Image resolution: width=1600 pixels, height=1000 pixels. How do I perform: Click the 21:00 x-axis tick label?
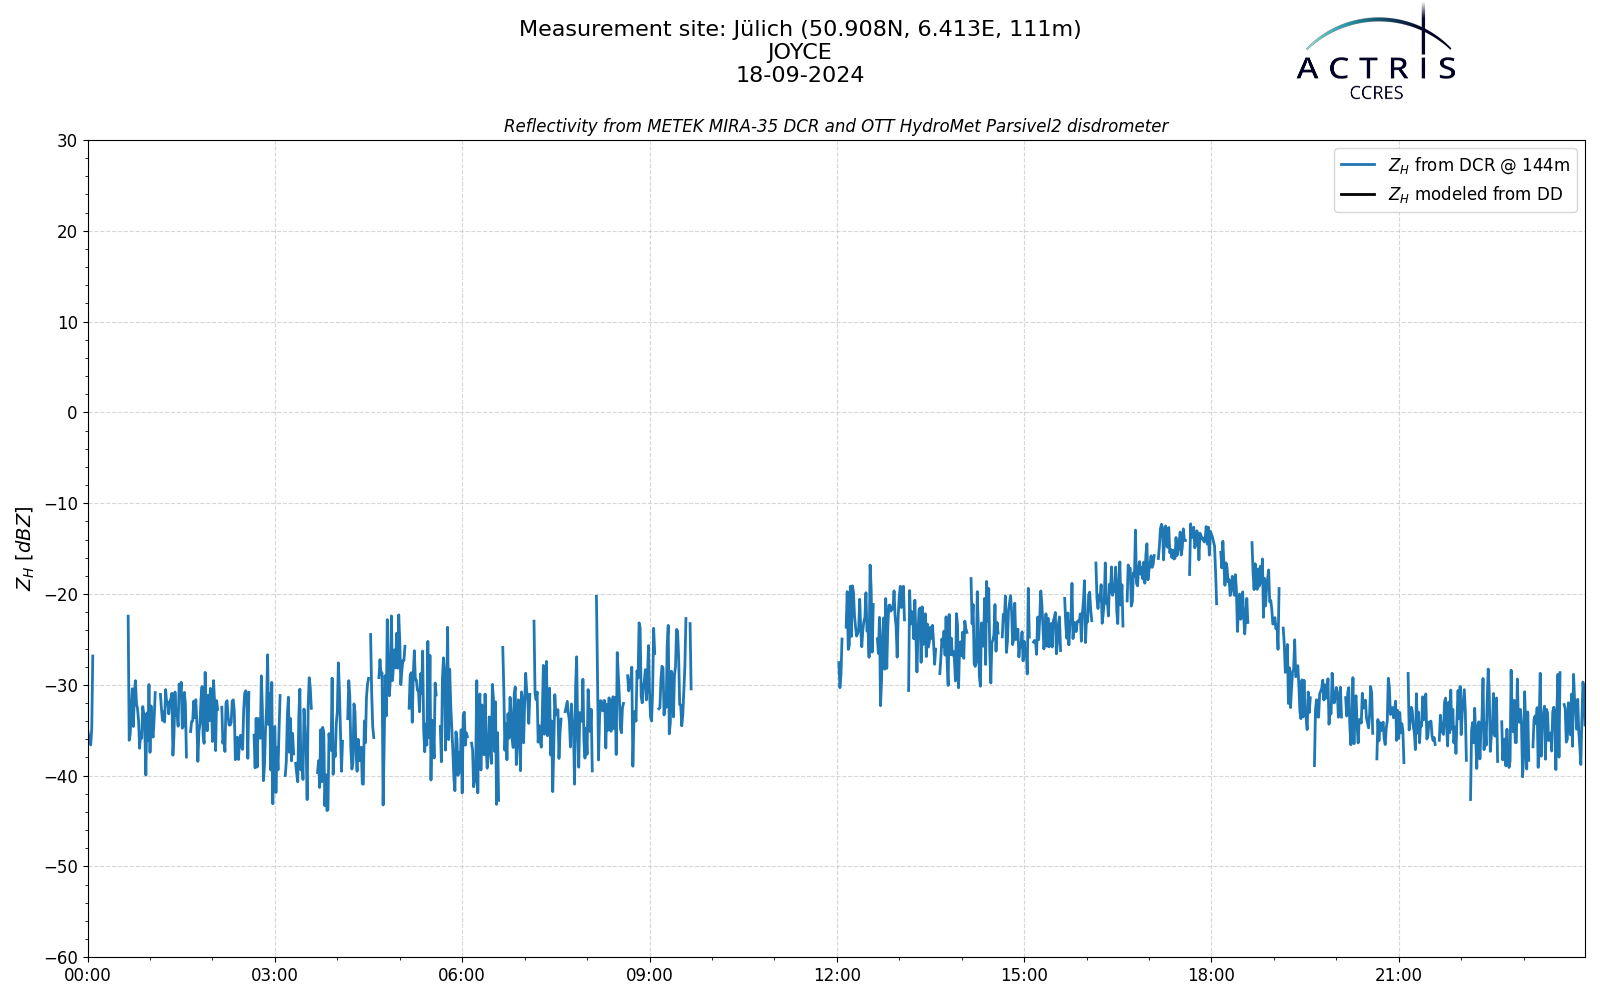(x=1398, y=975)
